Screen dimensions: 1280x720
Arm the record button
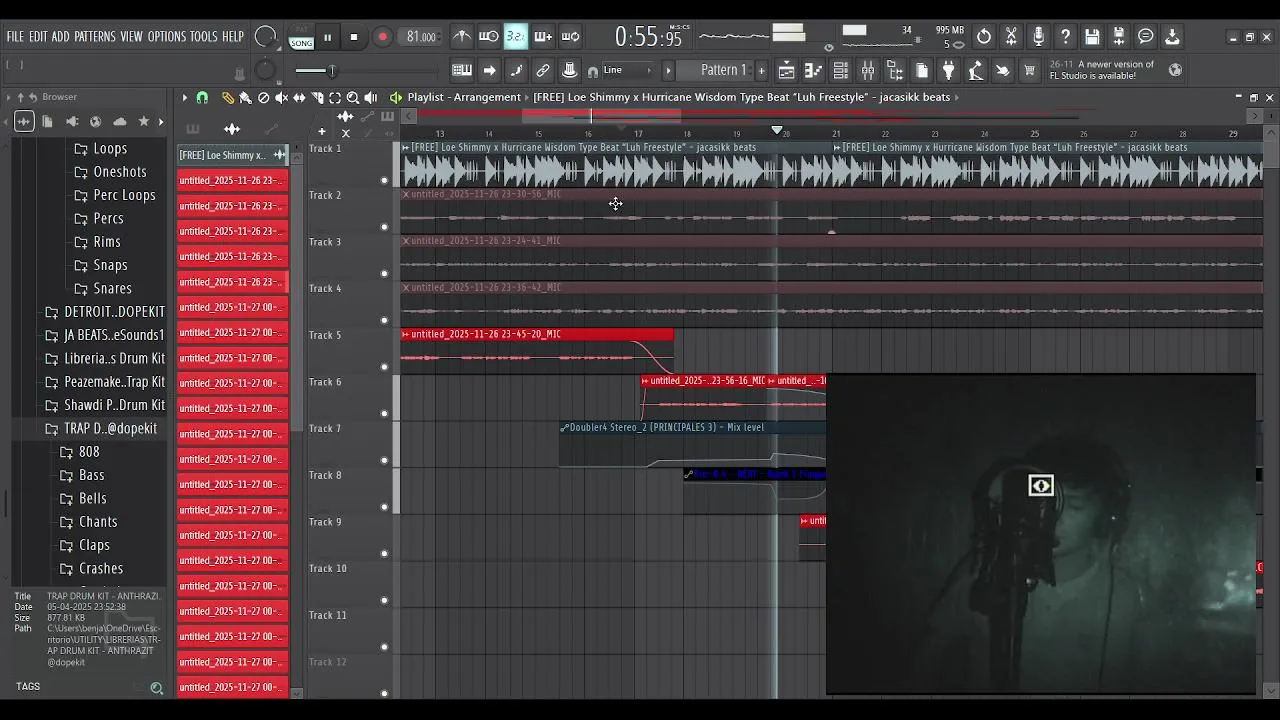(382, 38)
